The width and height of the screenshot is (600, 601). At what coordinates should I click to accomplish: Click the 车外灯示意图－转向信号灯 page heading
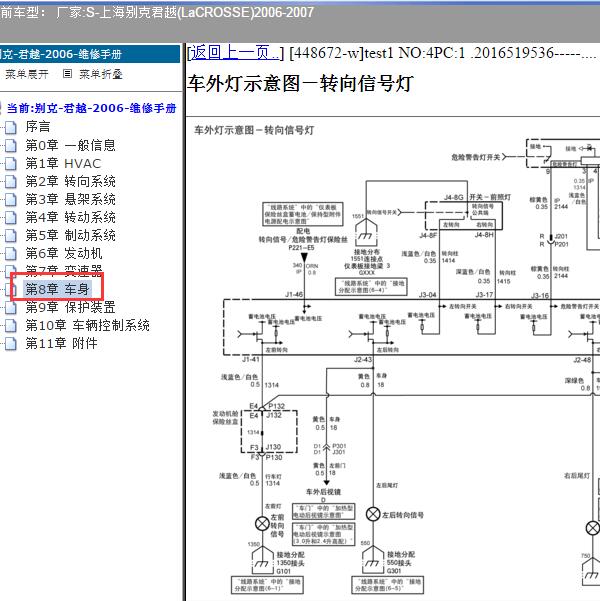(300, 83)
